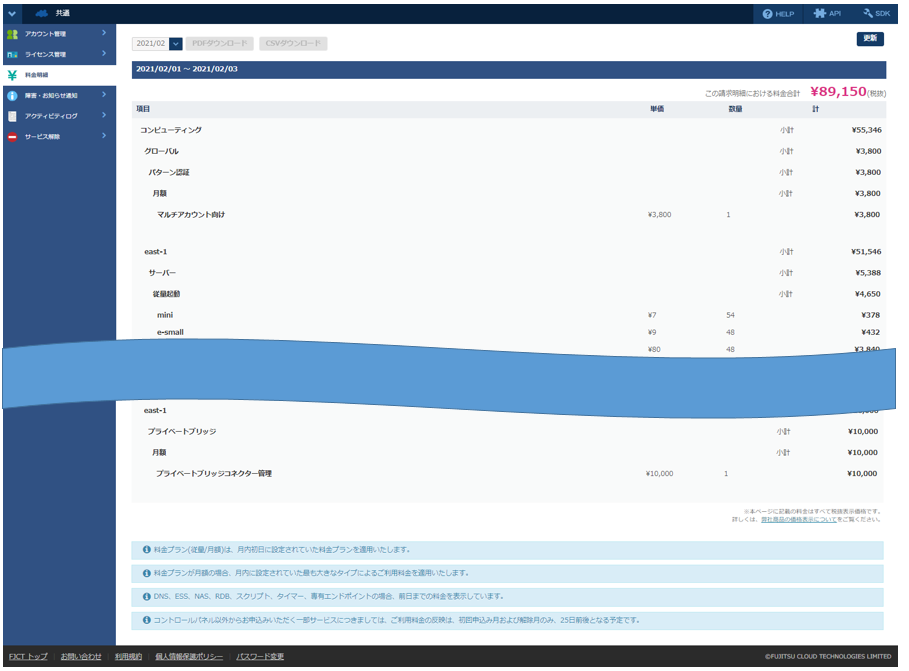Click the ライセンス管理 card icon
Screen dimensions: 909x671
12,54
